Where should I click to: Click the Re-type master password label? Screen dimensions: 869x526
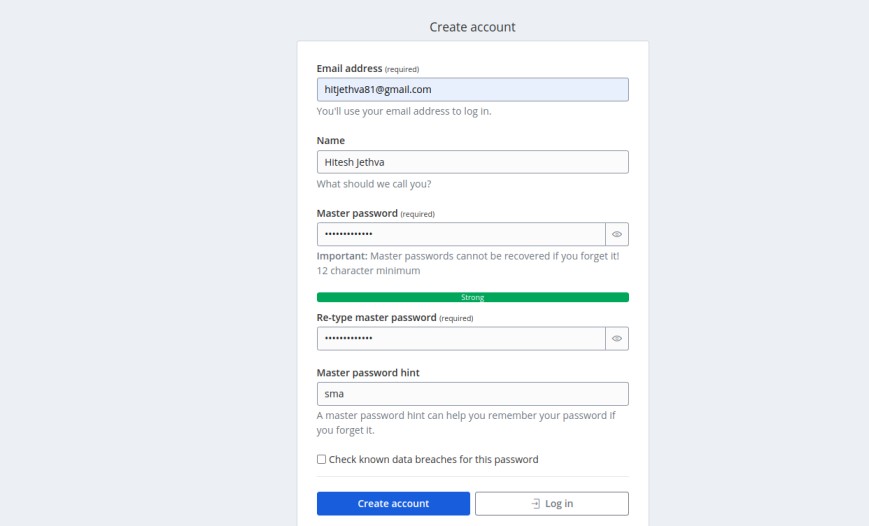pyautogui.click(x=376, y=317)
